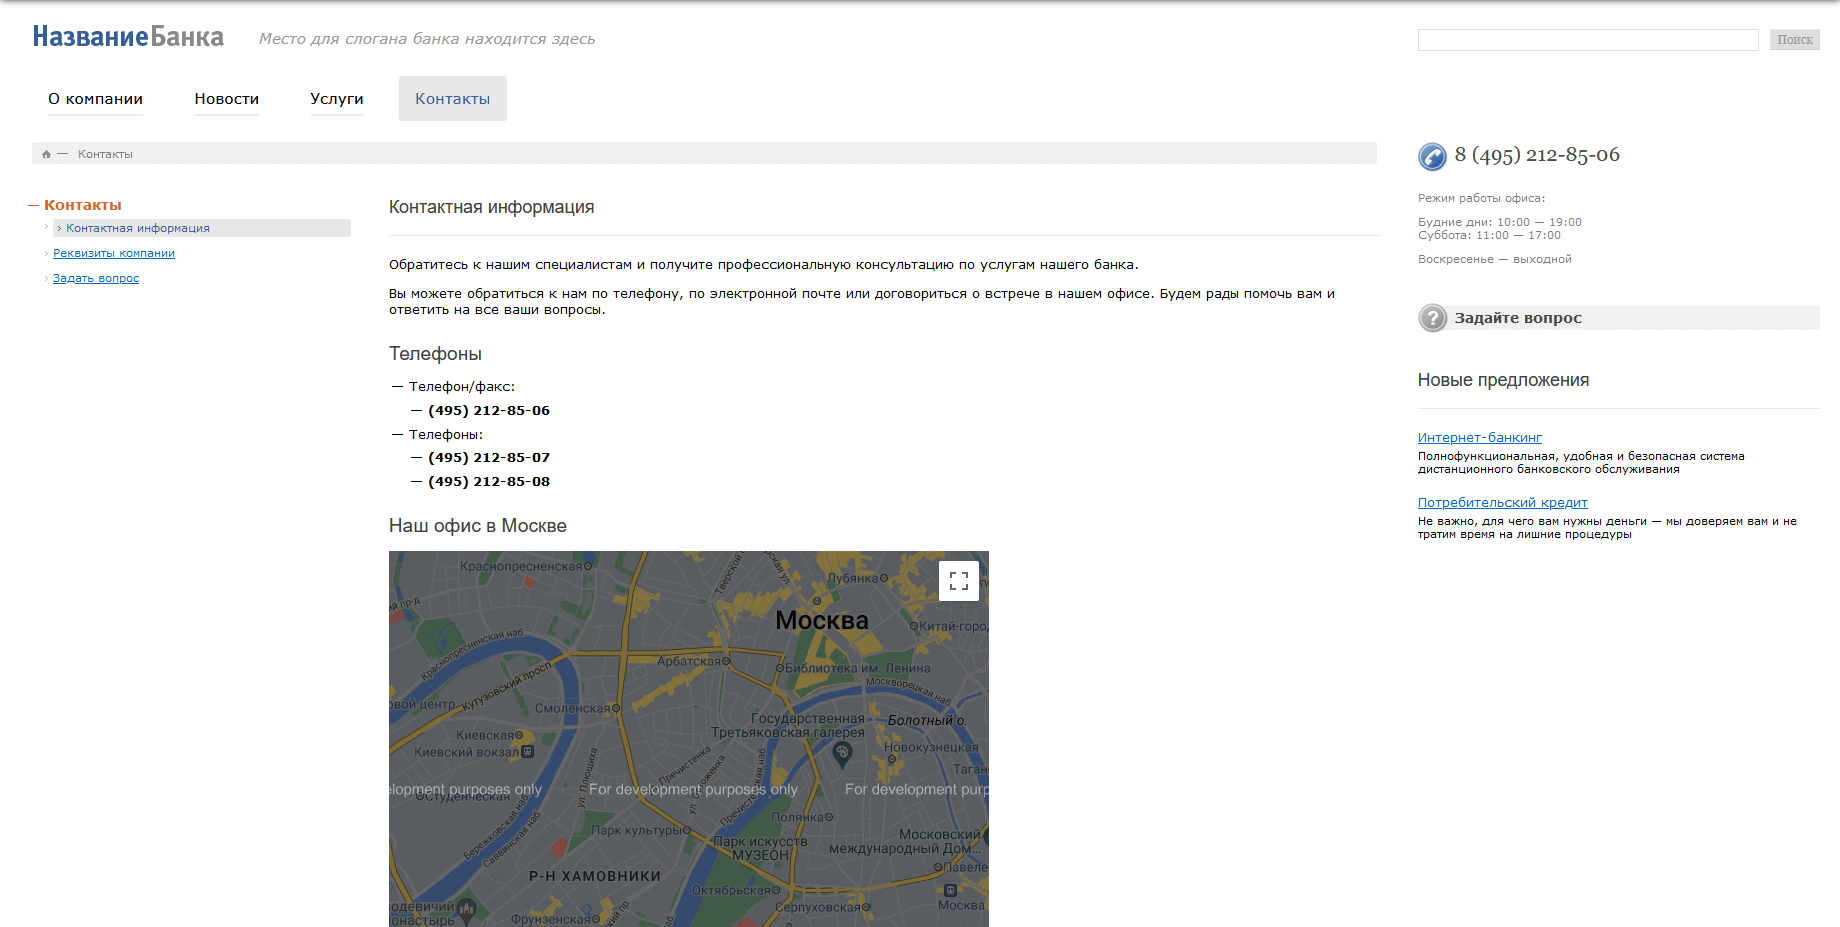Open Реквизиты компании sidebar link

(x=114, y=254)
